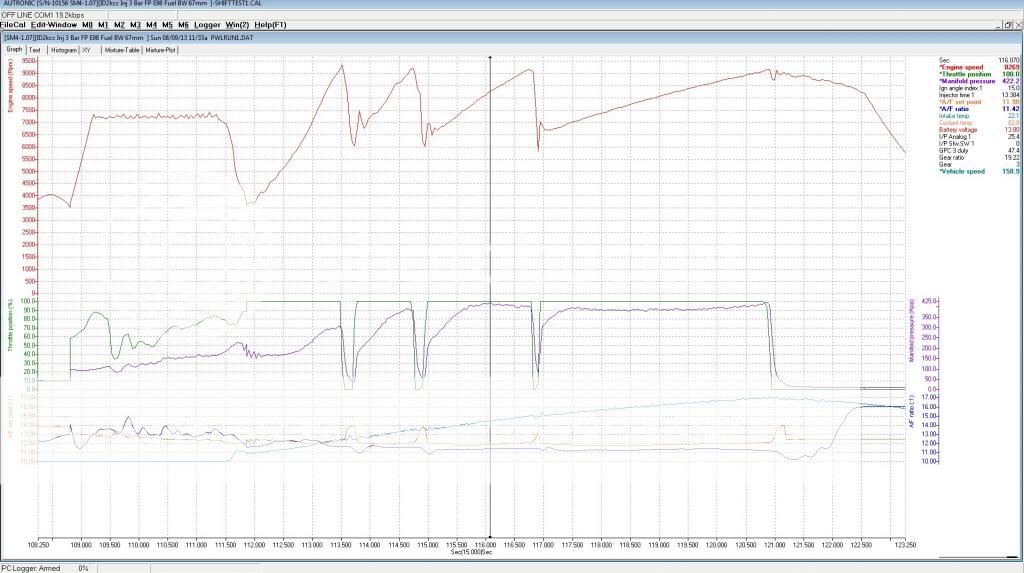Open the Logger menu
Screen dimensions: 1024x573
(x=207, y=24)
